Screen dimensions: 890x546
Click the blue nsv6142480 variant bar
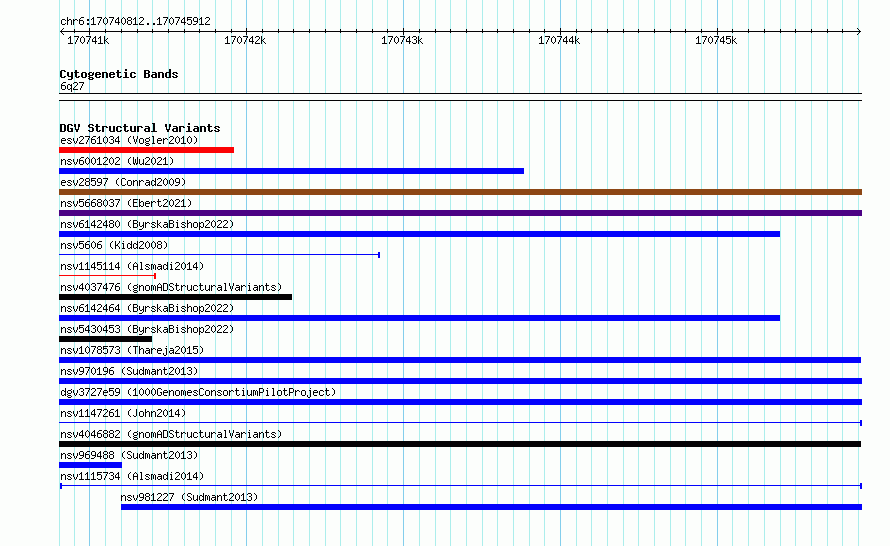(419, 234)
